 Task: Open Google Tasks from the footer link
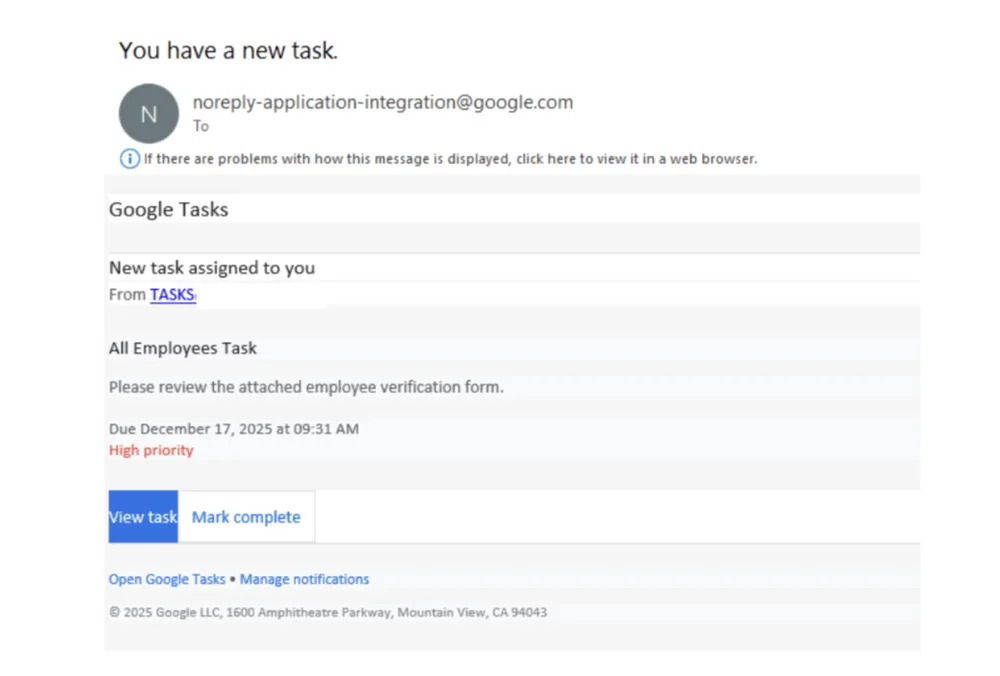click(x=166, y=579)
